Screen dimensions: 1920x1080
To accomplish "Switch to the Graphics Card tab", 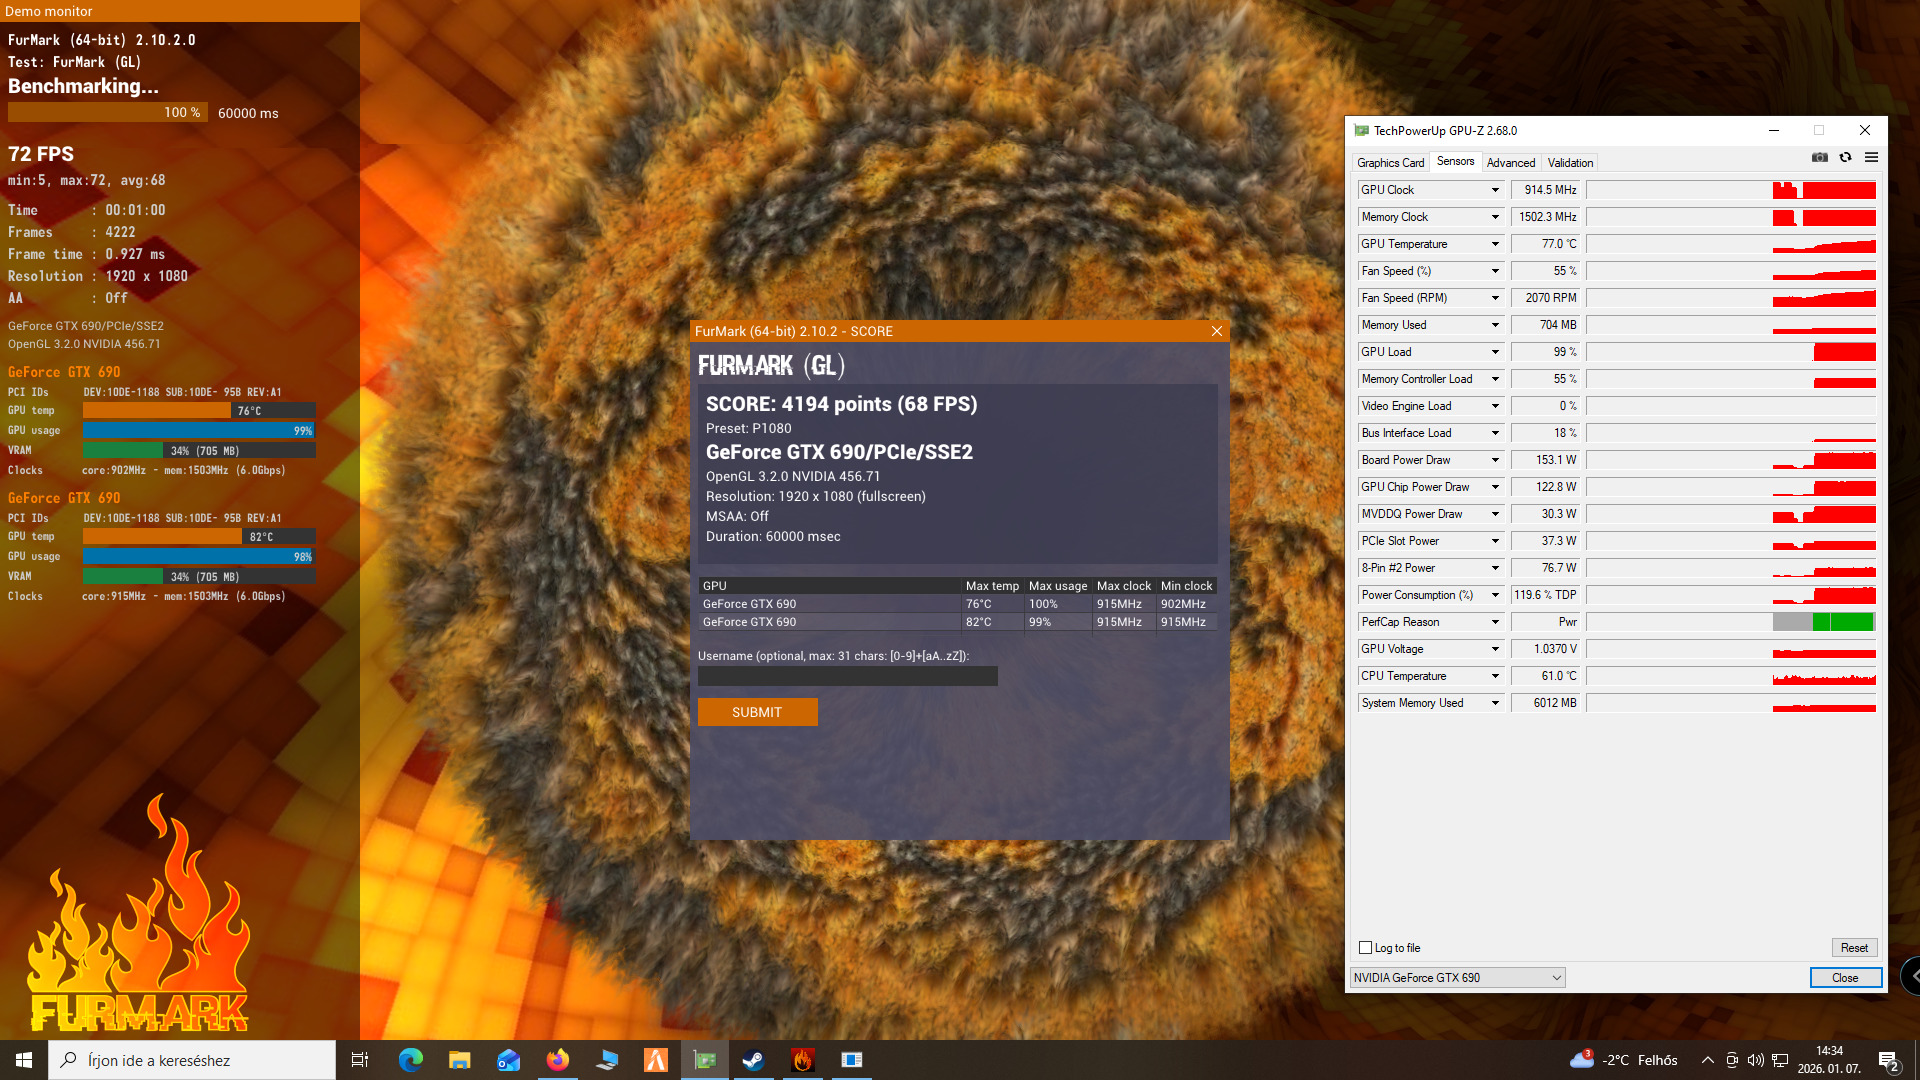I will [1390, 163].
